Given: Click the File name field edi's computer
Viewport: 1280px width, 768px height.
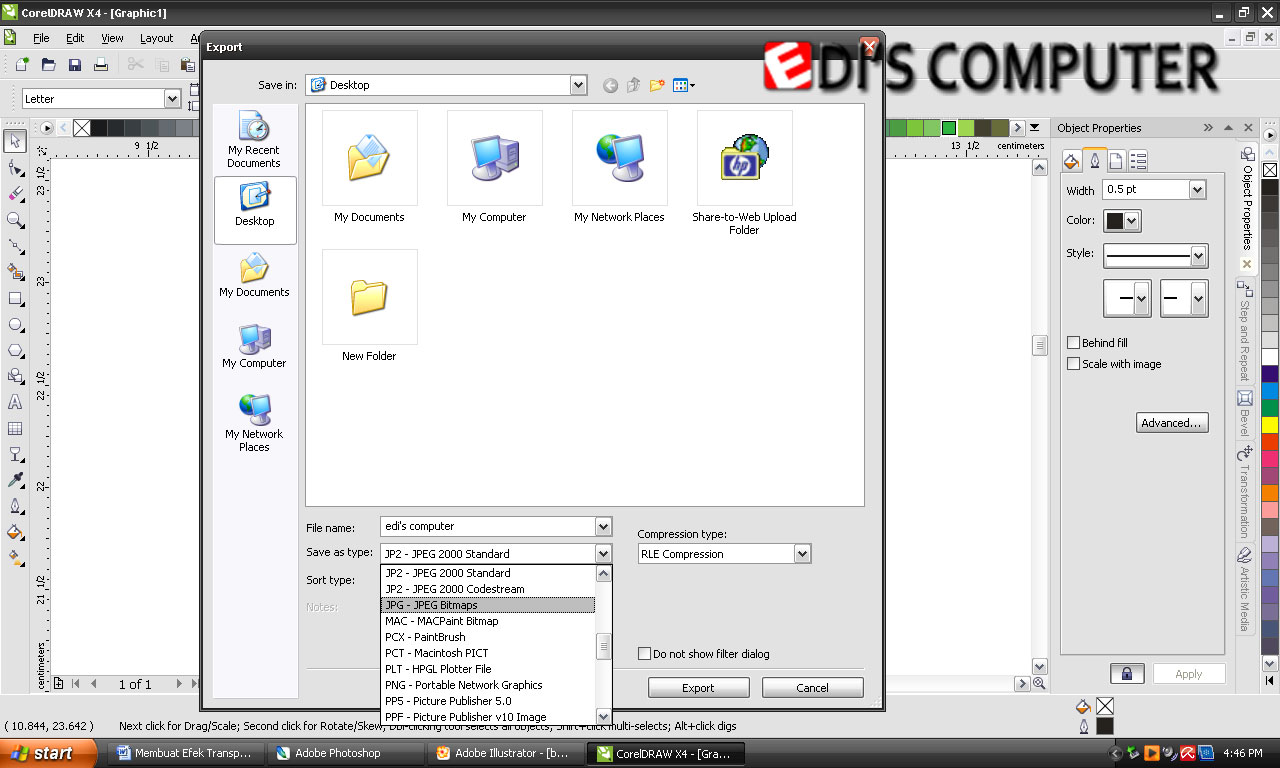Looking at the screenshot, I should tap(488, 527).
